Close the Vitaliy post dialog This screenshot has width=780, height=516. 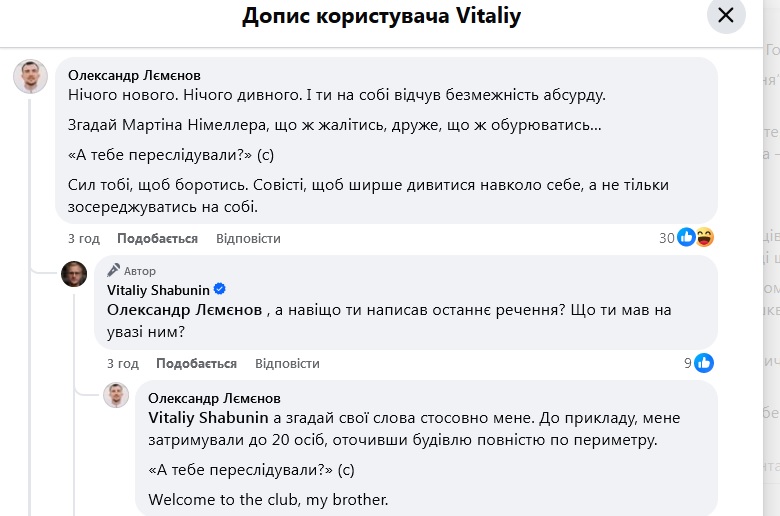(x=726, y=15)
